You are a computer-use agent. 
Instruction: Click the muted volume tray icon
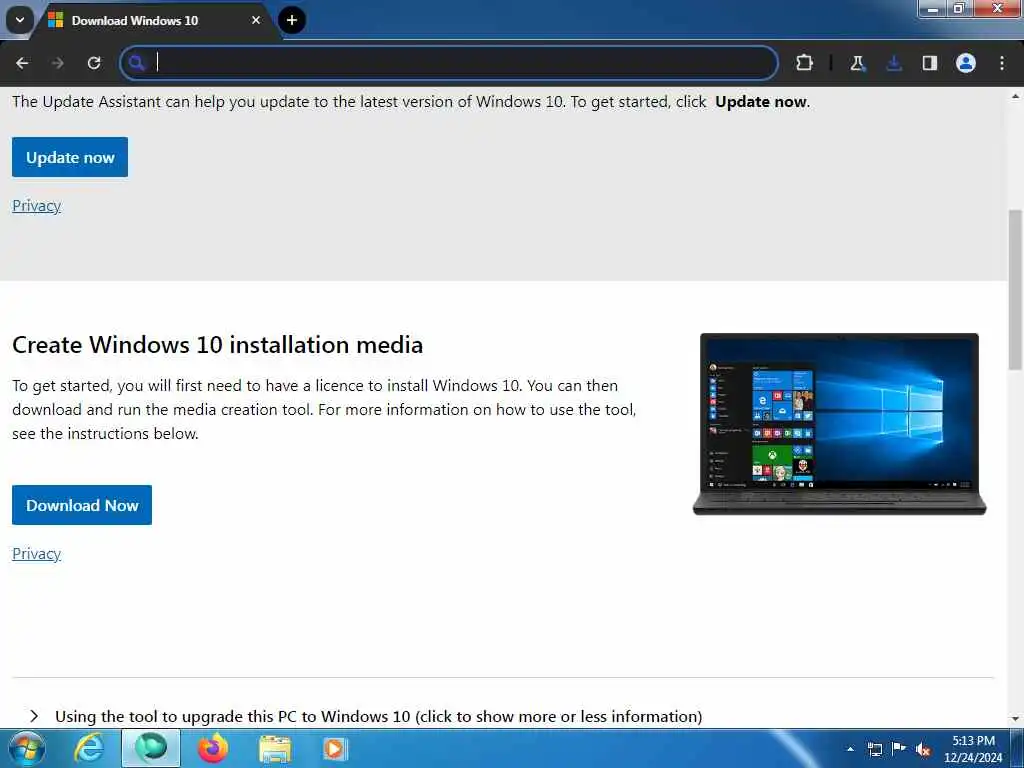click(x=923, y=749)
